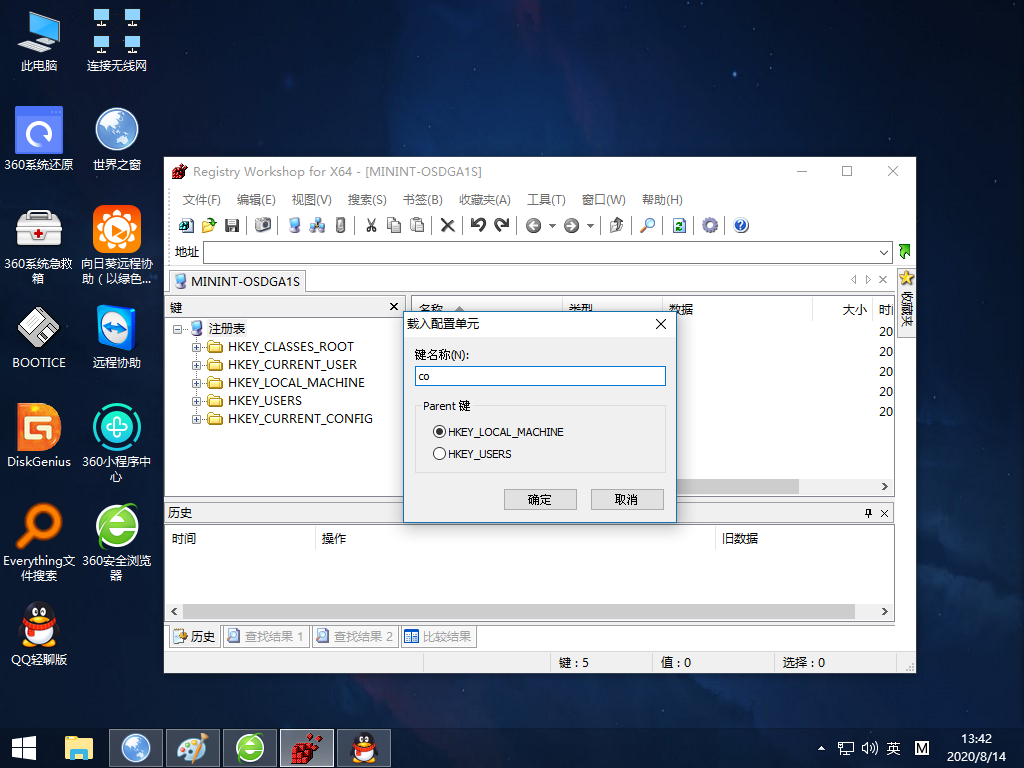Screen dimensions: 1024x768
Task: Open the 工具(T) menu
Action: pos(546,200)
